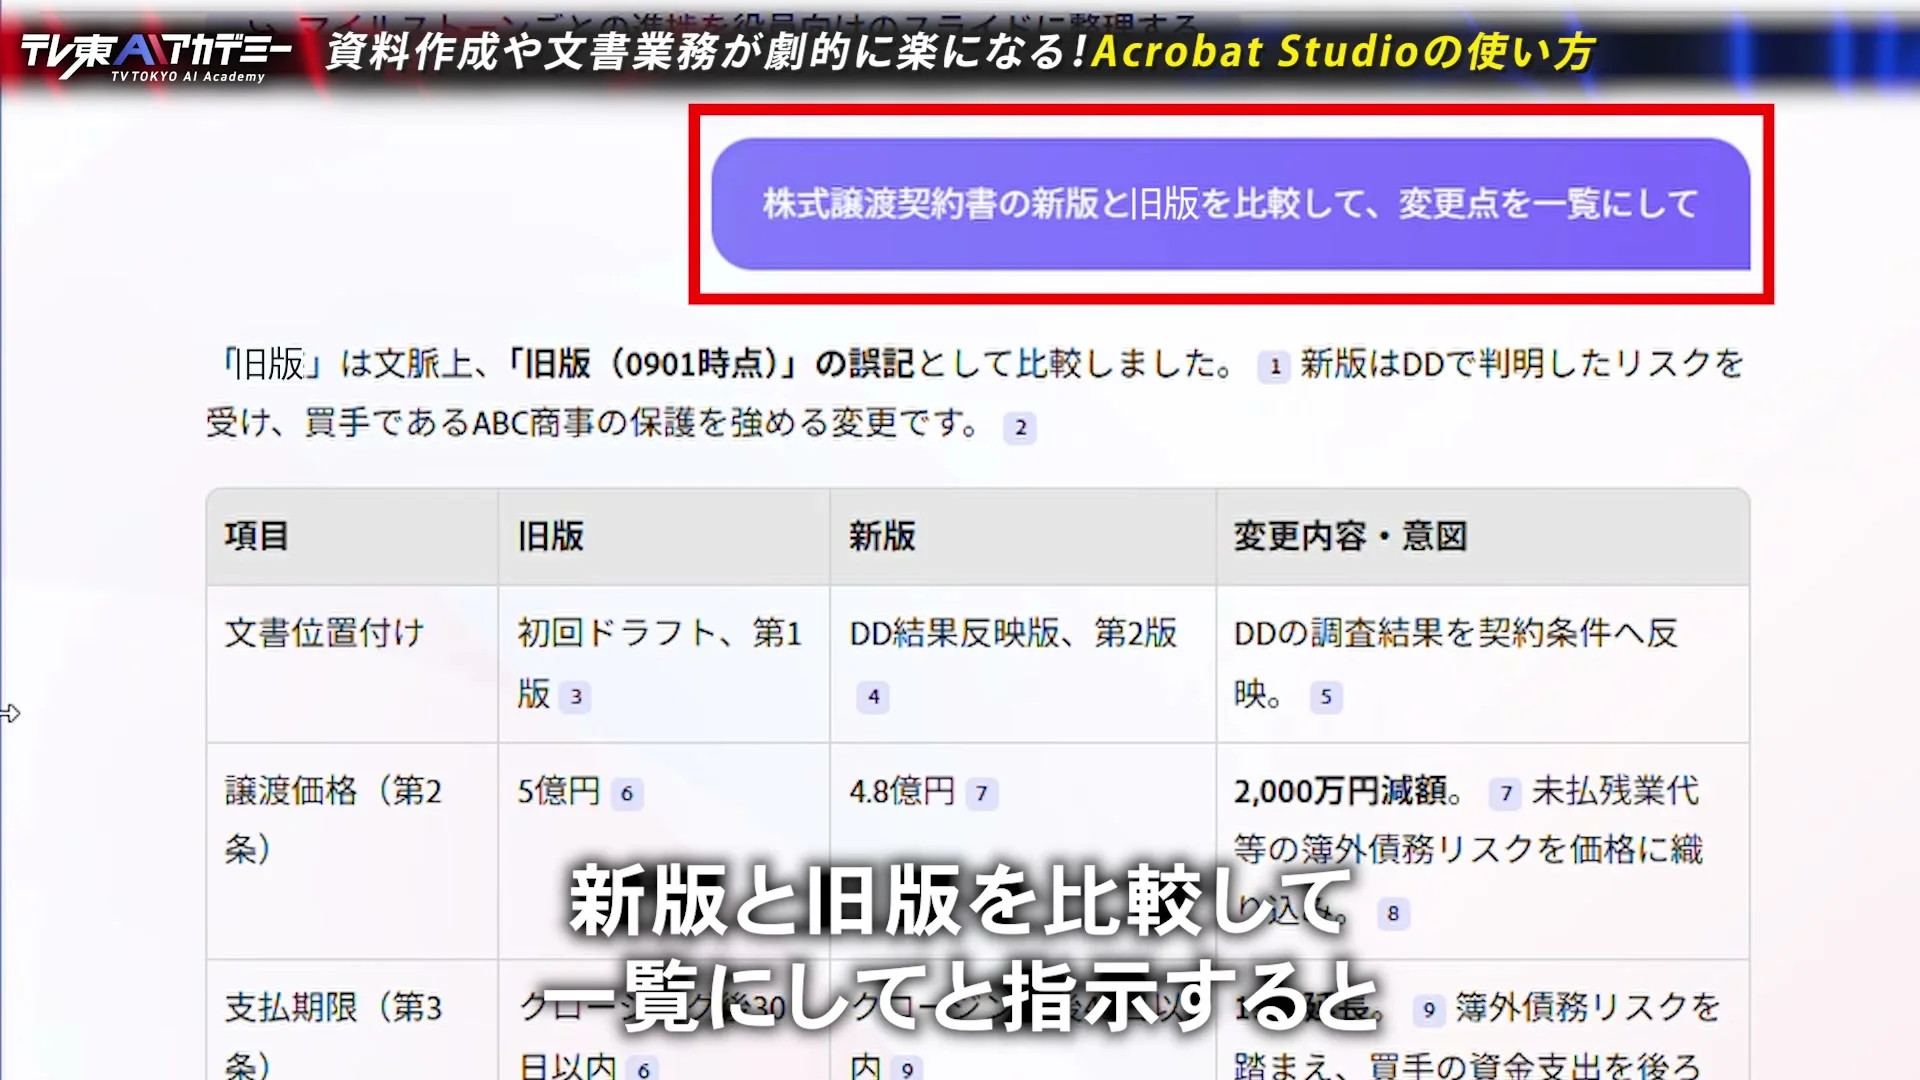Open citation 4 under DD結果反映版、第2版
This screenshot has height=1080, width=1920.
pos(873,697)
